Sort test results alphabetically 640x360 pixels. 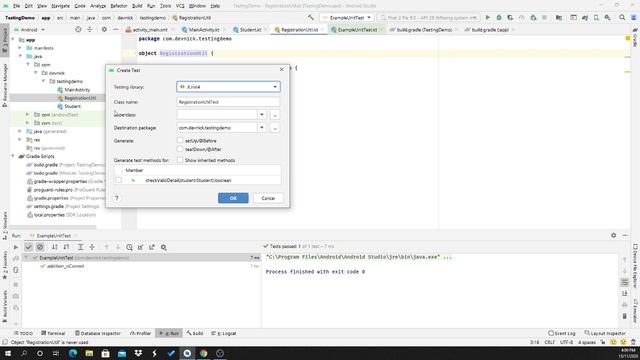click(54, 247)
